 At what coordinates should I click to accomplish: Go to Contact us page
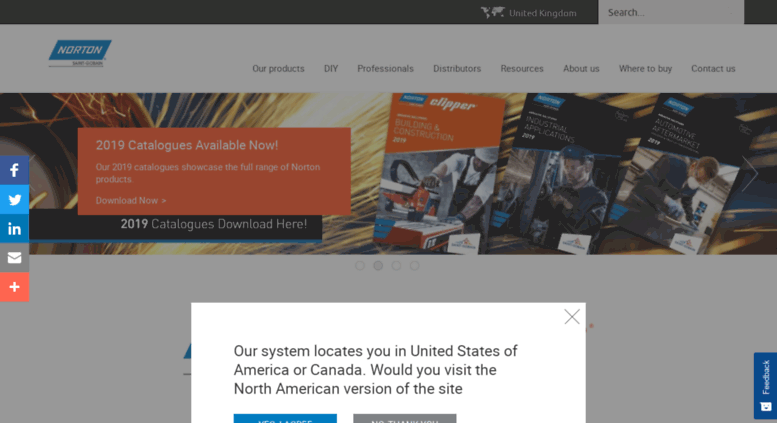[713, 69]
